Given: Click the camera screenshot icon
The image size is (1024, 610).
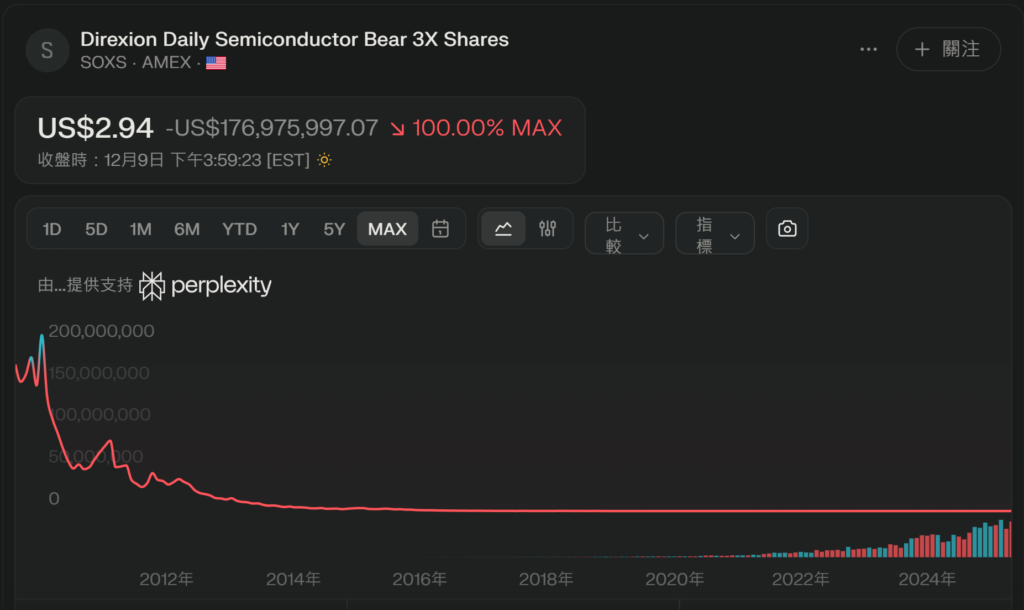Looking at the screenshot, I should click(x=787, y=229).
